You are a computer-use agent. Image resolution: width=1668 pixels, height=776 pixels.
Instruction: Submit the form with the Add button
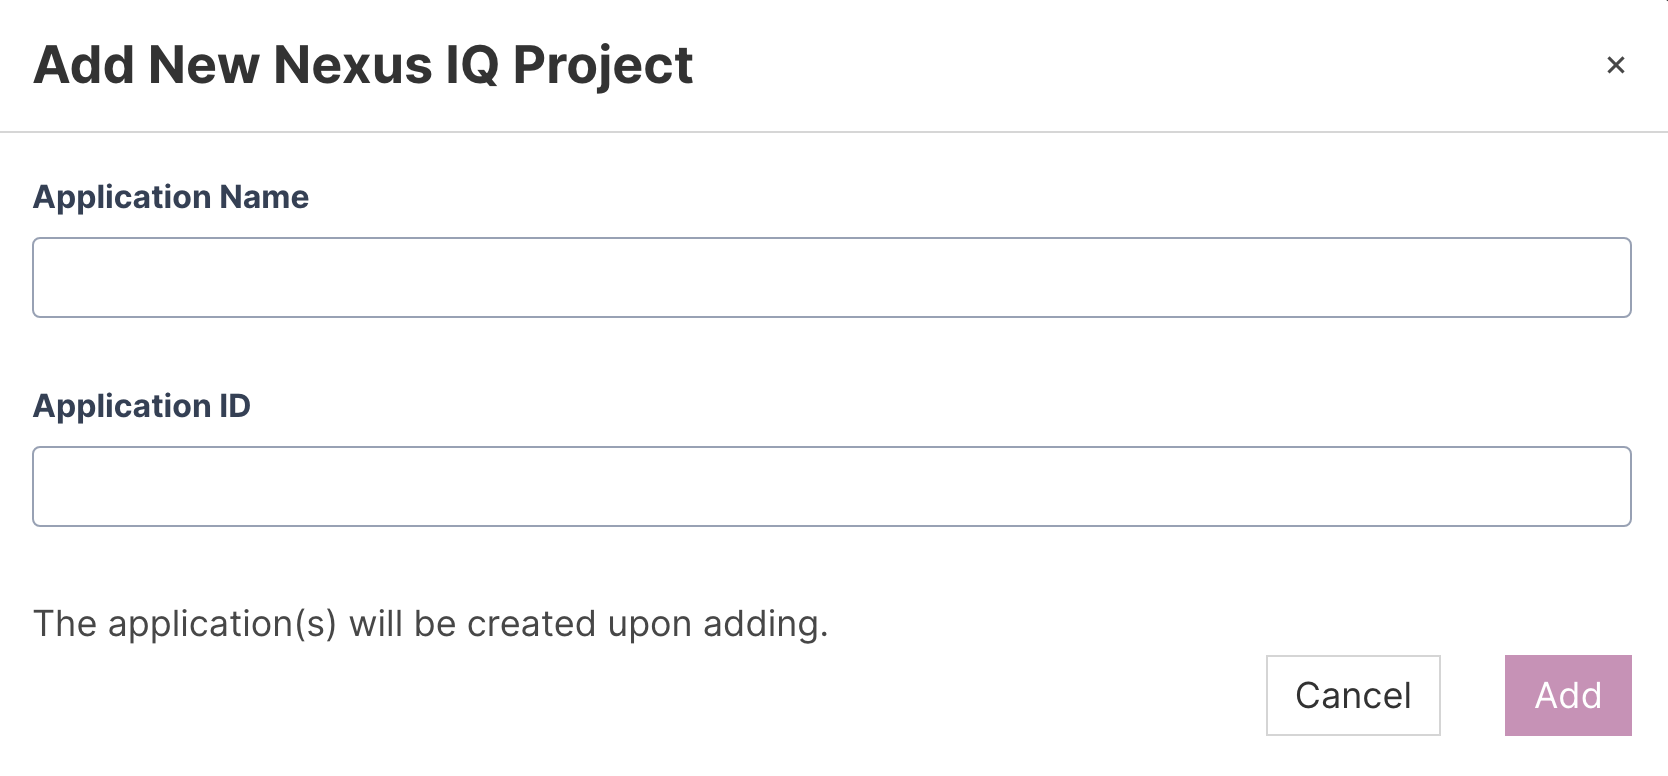[x=1567, y=695]
